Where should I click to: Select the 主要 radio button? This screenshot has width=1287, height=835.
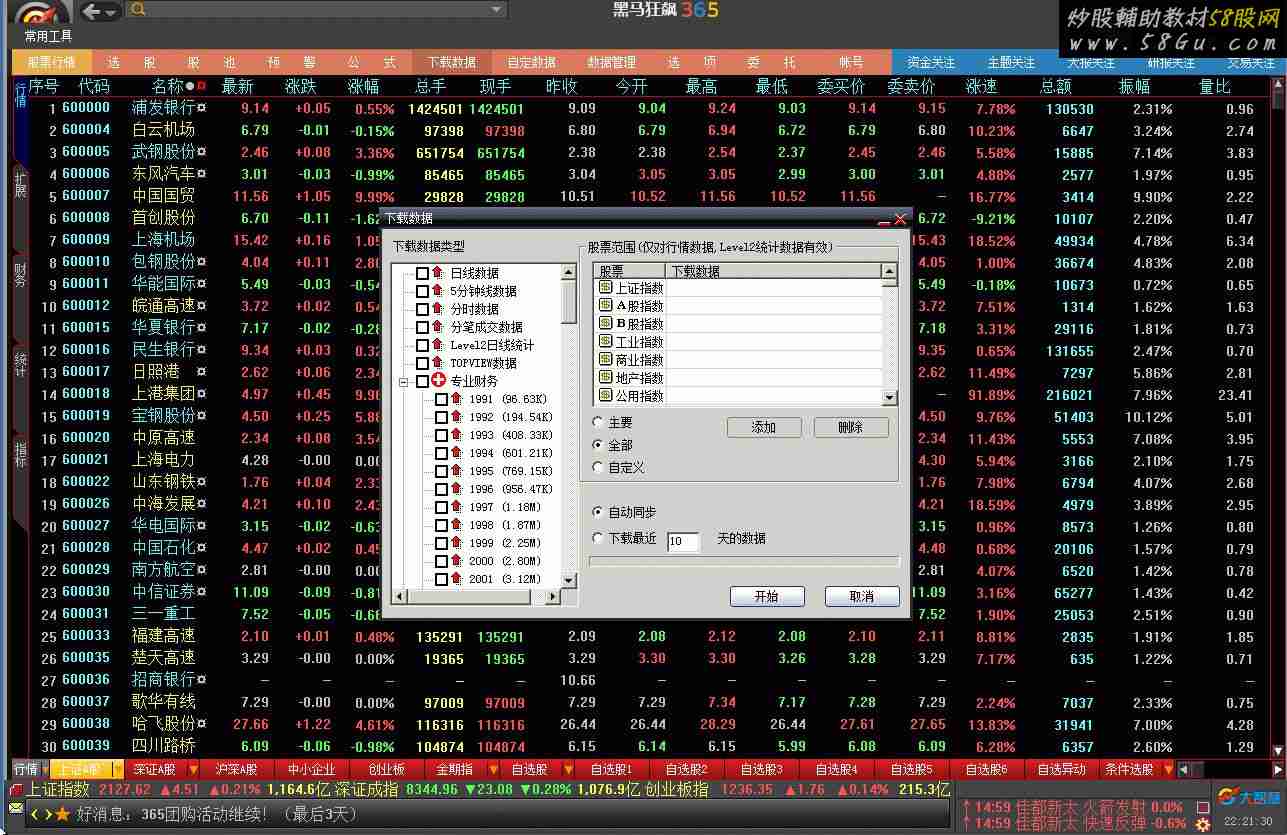pos(598,422)
